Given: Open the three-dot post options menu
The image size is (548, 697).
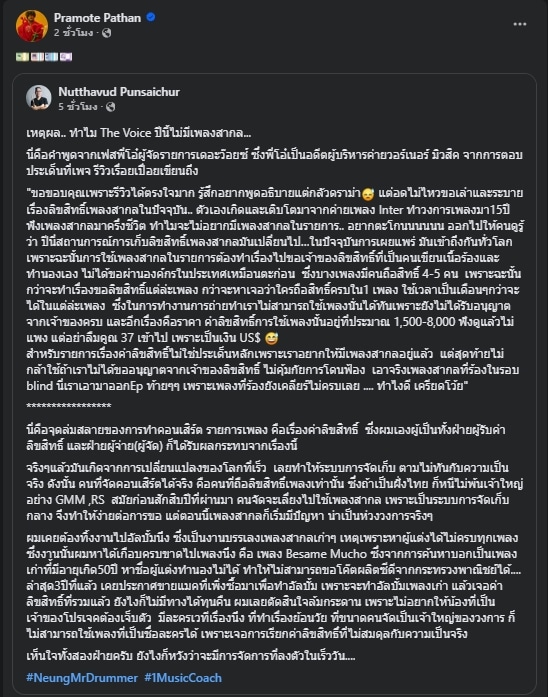Looking at the screenshot, I should (520, 24).
